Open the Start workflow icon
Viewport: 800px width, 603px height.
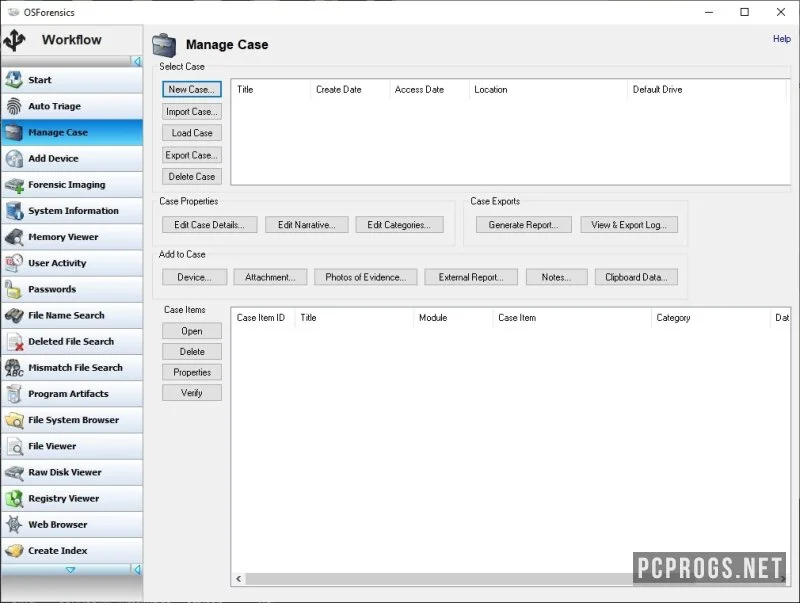(x=14, y=80)
